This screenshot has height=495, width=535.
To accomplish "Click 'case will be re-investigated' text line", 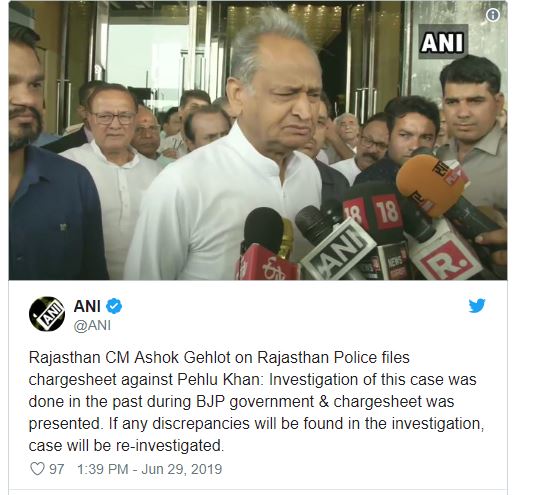I will point(126,445).
